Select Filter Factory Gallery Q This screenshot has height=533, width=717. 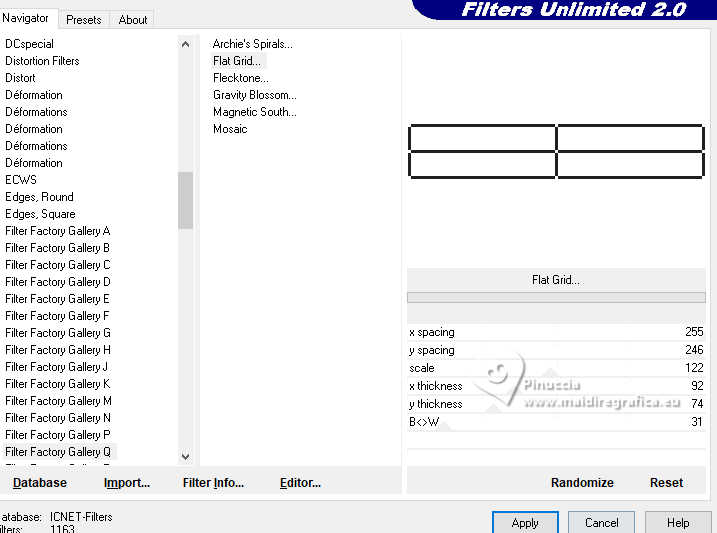tap(58, 452)
